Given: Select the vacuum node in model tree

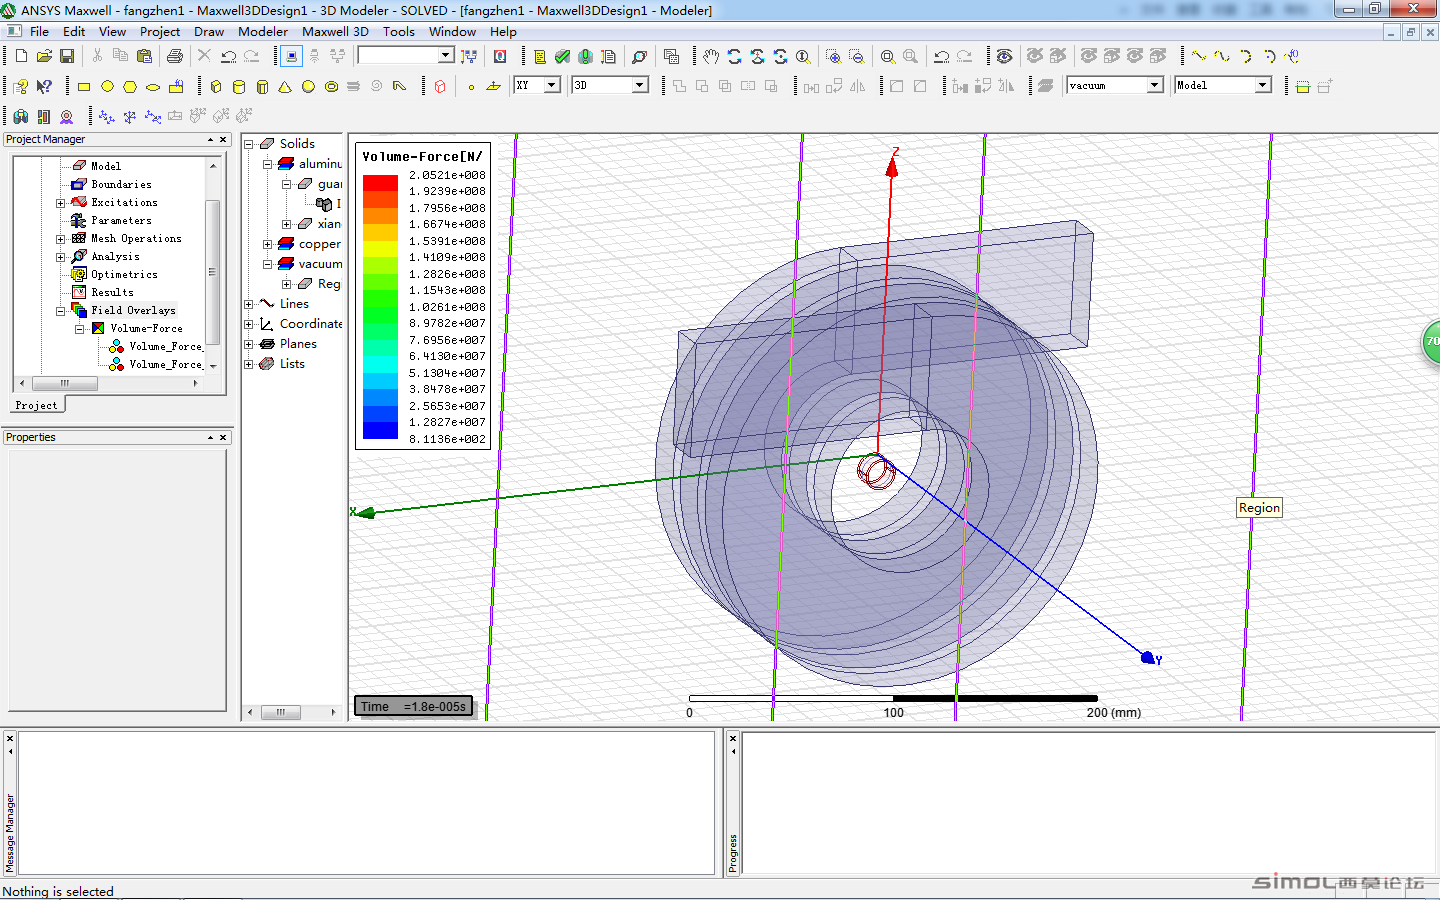Looking at the screenshot, I should [320, 264].
